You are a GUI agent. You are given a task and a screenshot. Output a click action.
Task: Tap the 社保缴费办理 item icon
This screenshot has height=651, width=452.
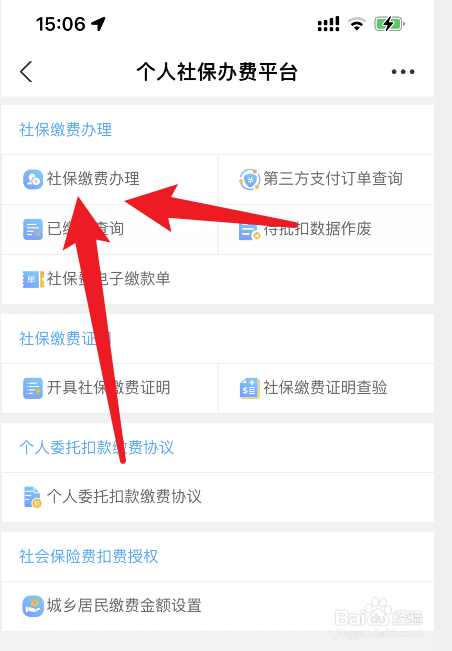(x=33, y=179)
